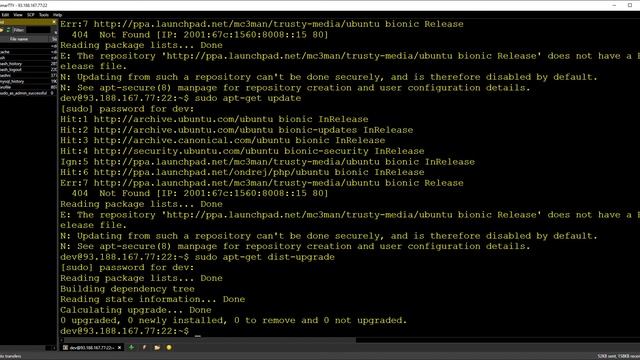Image resolution: width=640 pixels, height=360 pixels.
Task: Click the 'sudo apt-get dist-upgrade' command line
Action: pyautogui.click(x=264, y=257)
